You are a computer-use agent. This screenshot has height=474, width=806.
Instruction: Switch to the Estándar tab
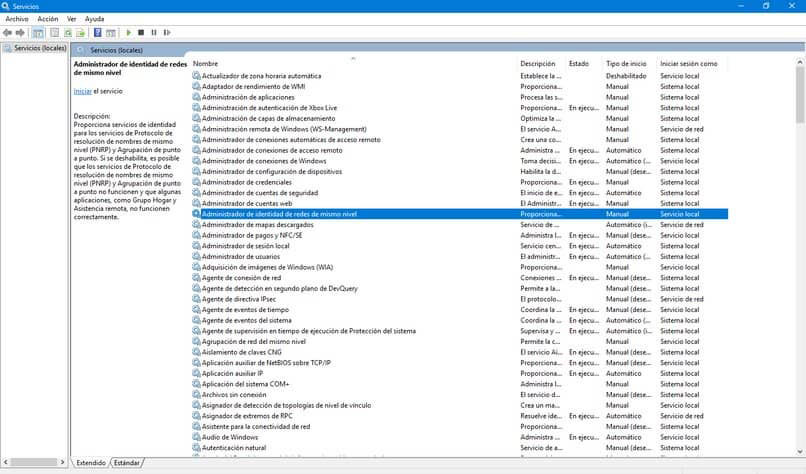(127, 463)
